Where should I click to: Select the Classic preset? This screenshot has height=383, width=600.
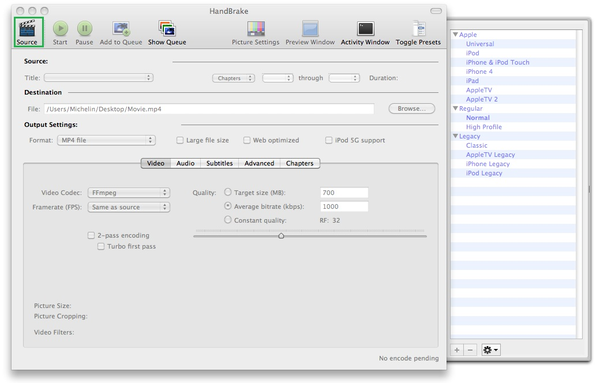[x=477, y=145]
